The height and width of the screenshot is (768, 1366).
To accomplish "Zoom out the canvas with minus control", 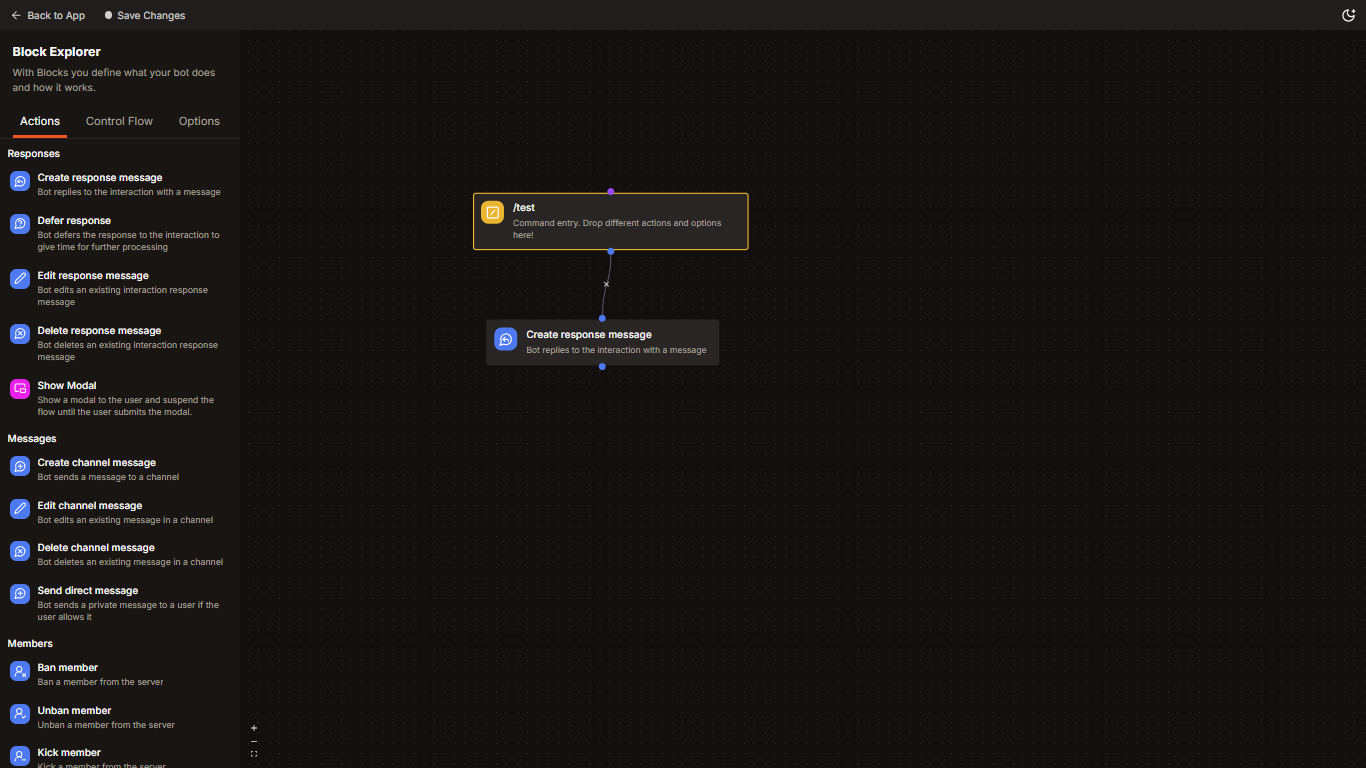I will [x=254, y=741].
